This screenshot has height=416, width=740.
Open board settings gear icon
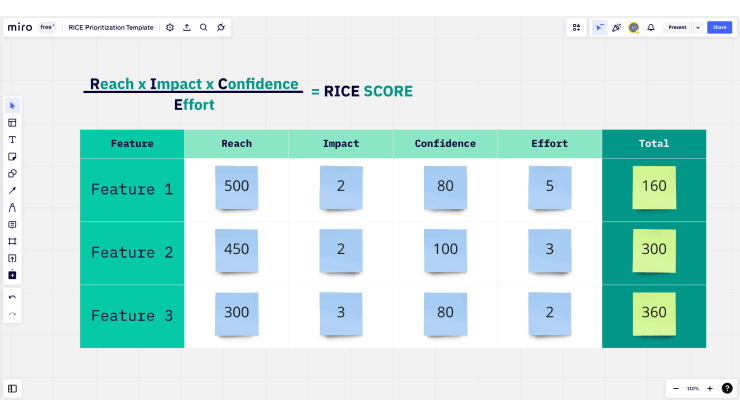tap(169, 27)
